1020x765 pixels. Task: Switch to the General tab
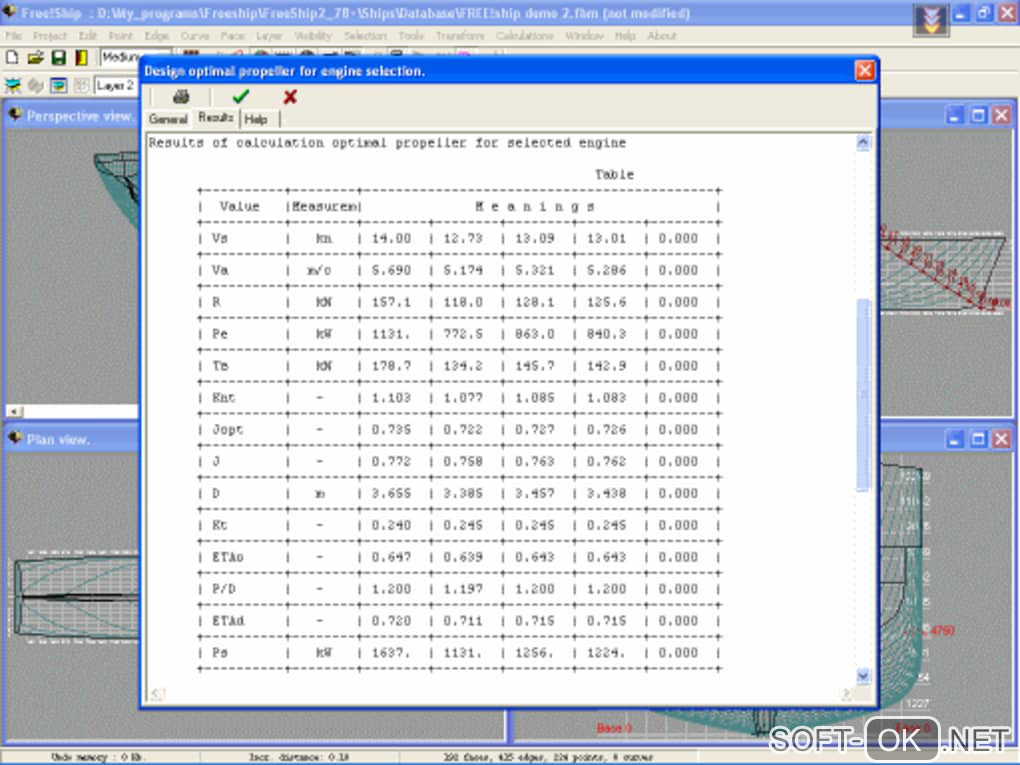pos(168,119)
